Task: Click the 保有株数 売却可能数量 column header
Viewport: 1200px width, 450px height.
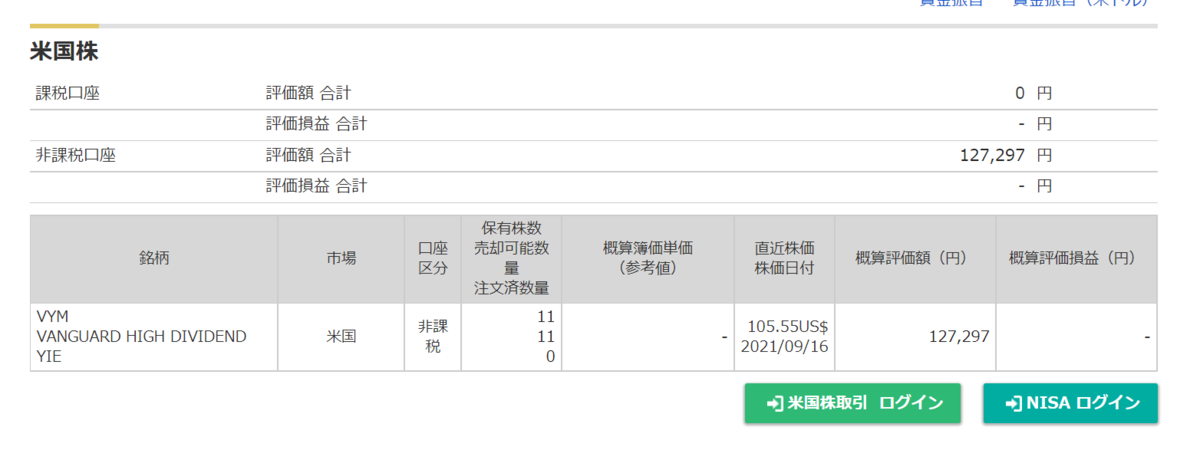Action: pos(511,259)
